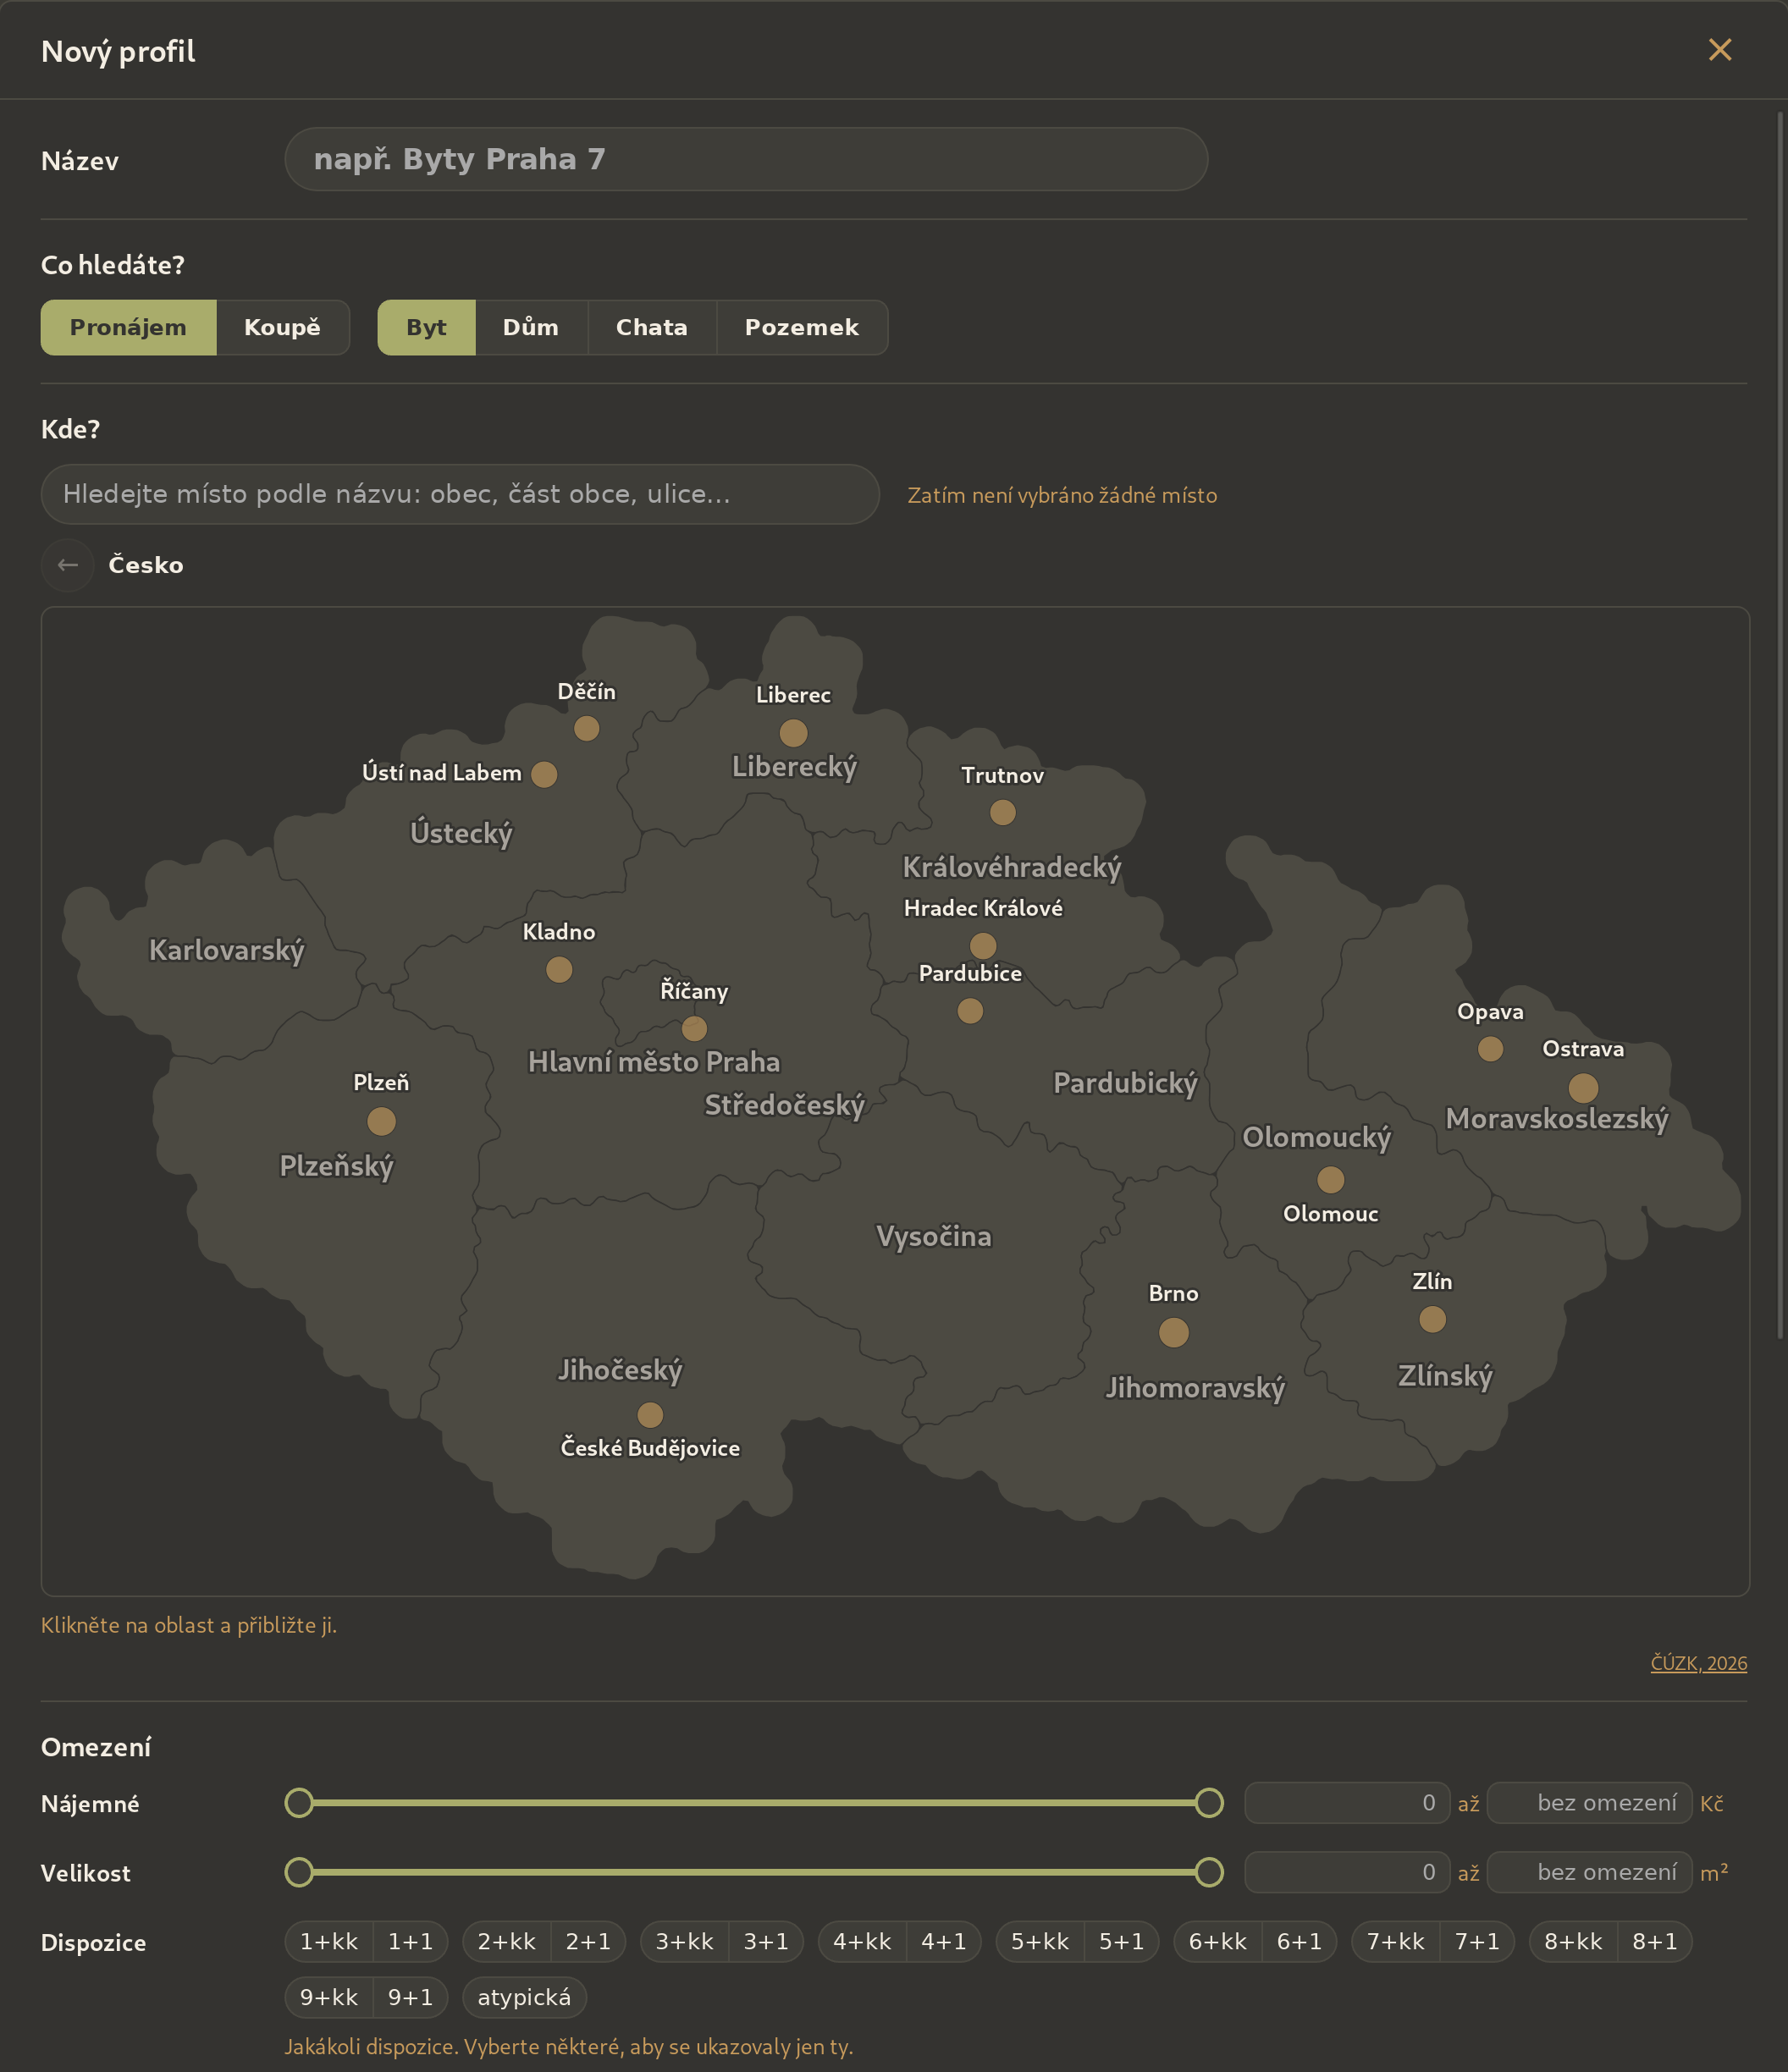Zoom into the Moravskoslezský region
Image resolution: width=1788 pixels, height=2072 pixels.
(x=1557, y=1118)
